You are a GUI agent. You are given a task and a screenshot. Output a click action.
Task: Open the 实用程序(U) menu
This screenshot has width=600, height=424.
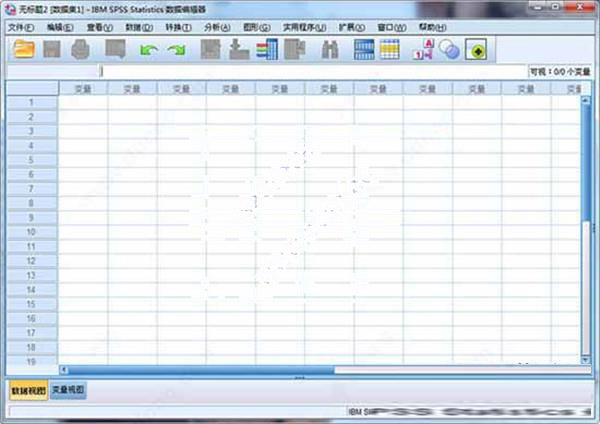[304, 28]
